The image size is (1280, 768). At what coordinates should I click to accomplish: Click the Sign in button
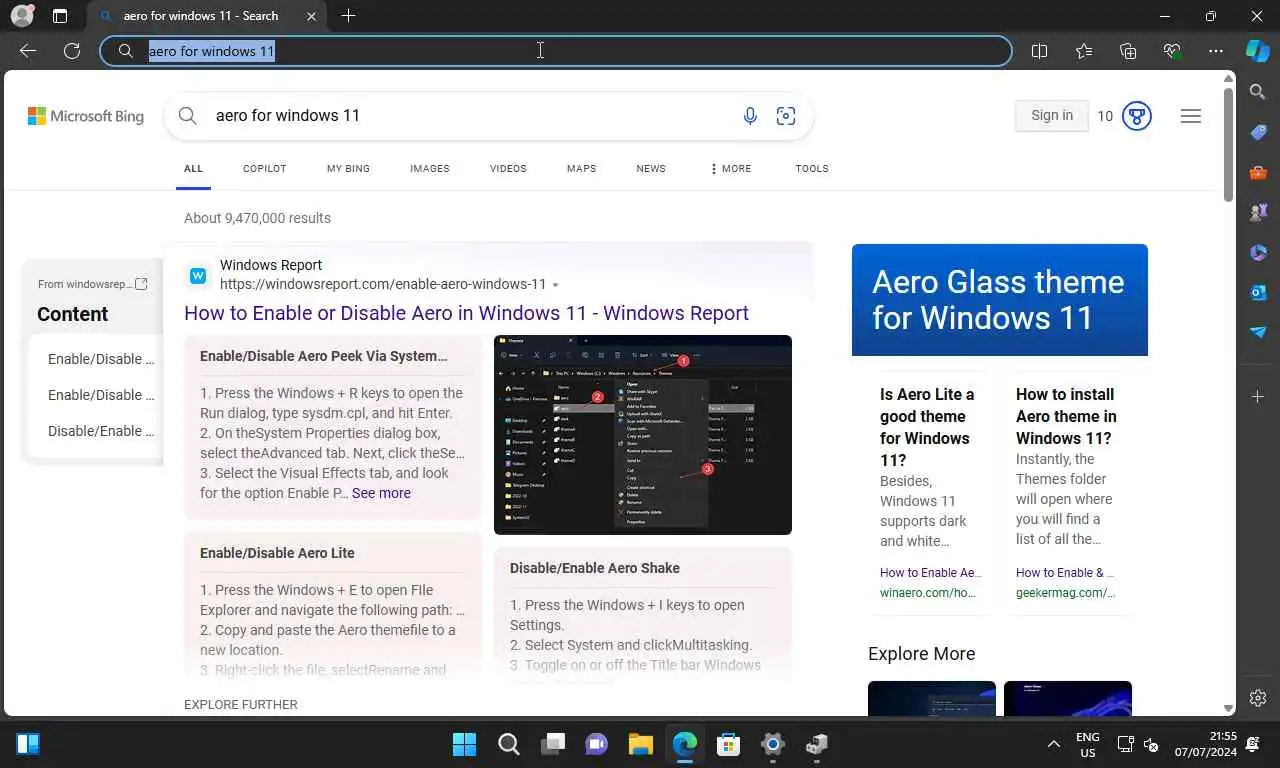(1052, 115)
